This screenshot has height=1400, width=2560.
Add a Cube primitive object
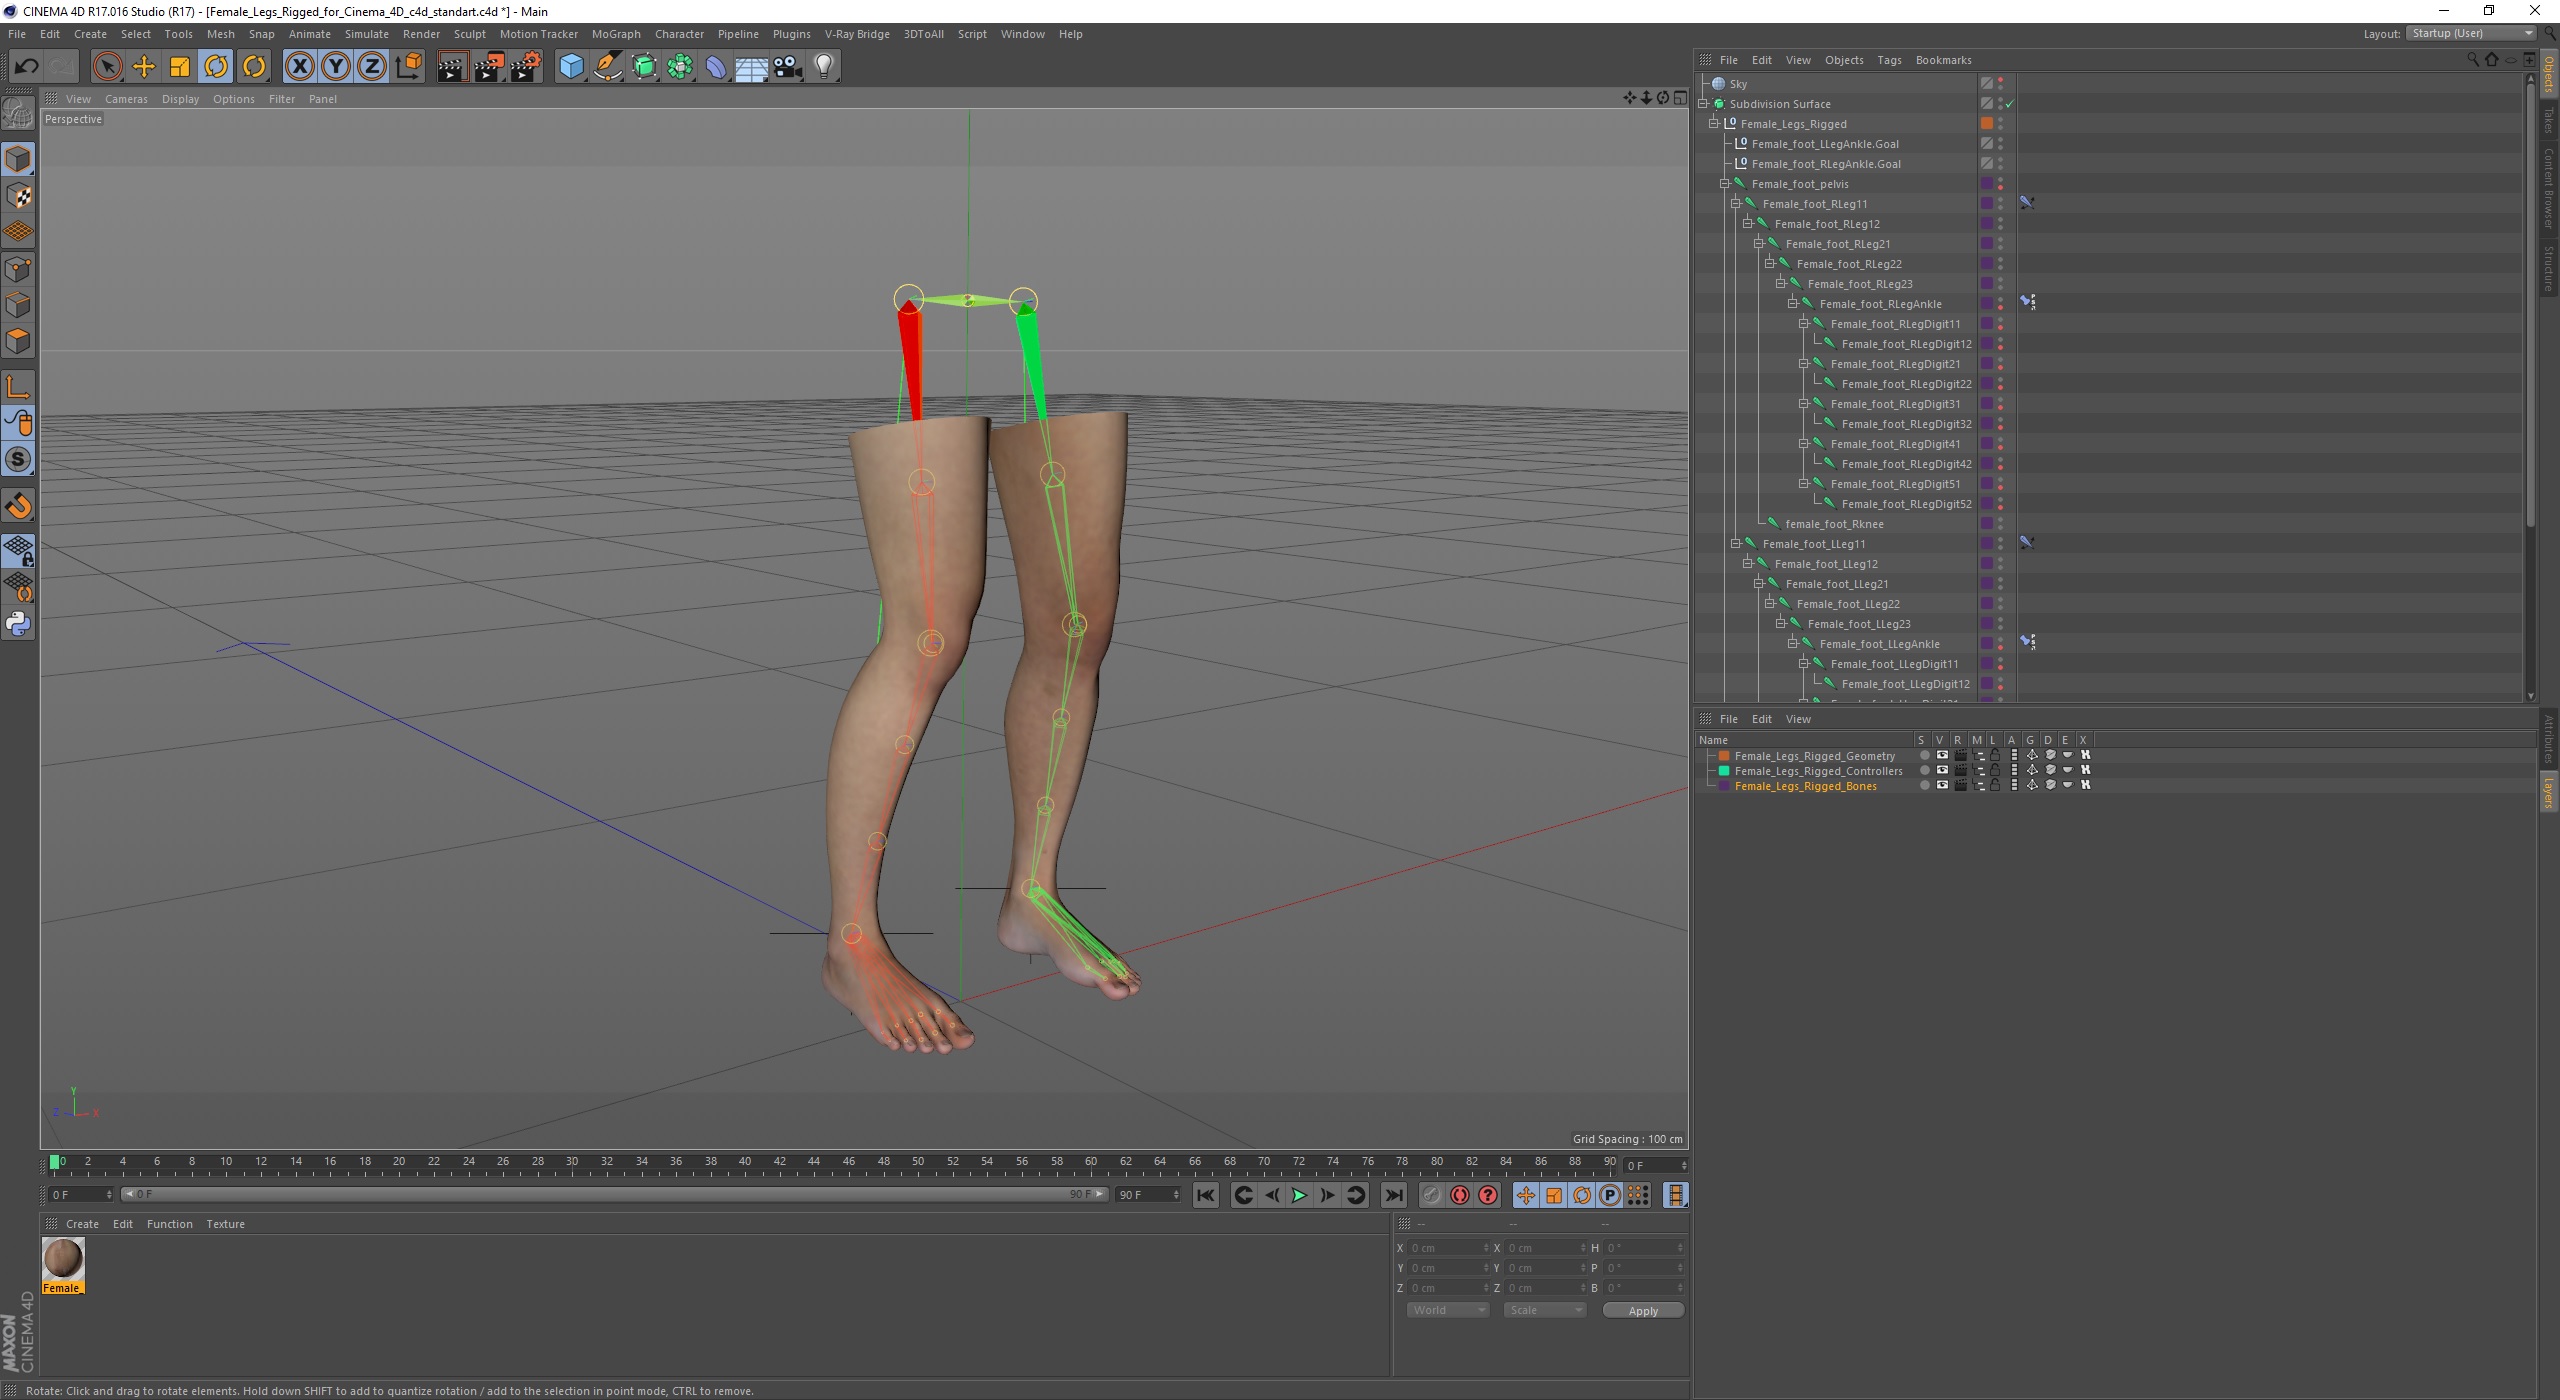pos(571,67)
